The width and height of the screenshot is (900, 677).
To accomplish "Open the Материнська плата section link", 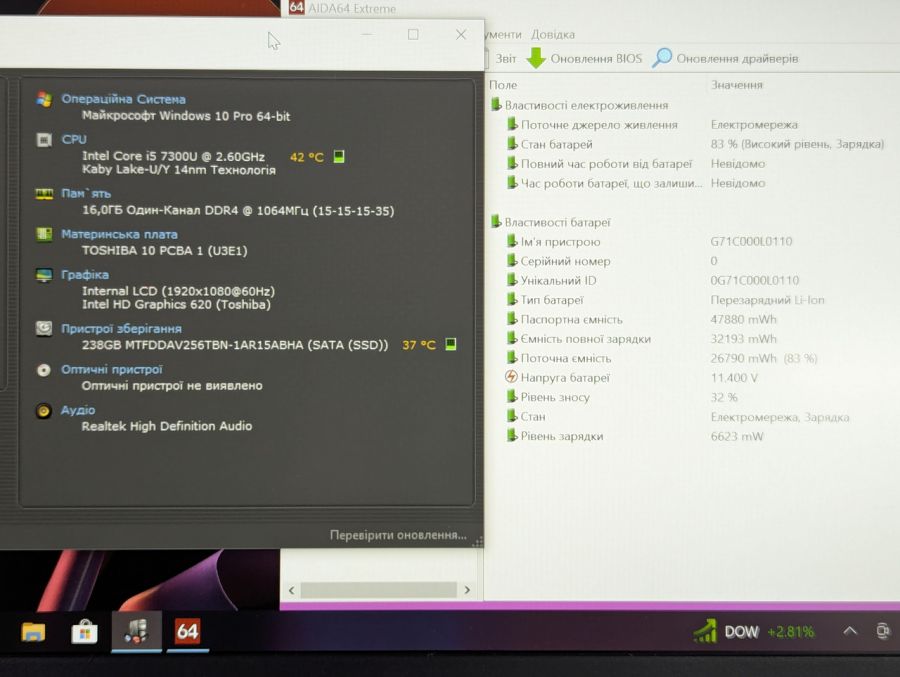I will tap(119, 234).
